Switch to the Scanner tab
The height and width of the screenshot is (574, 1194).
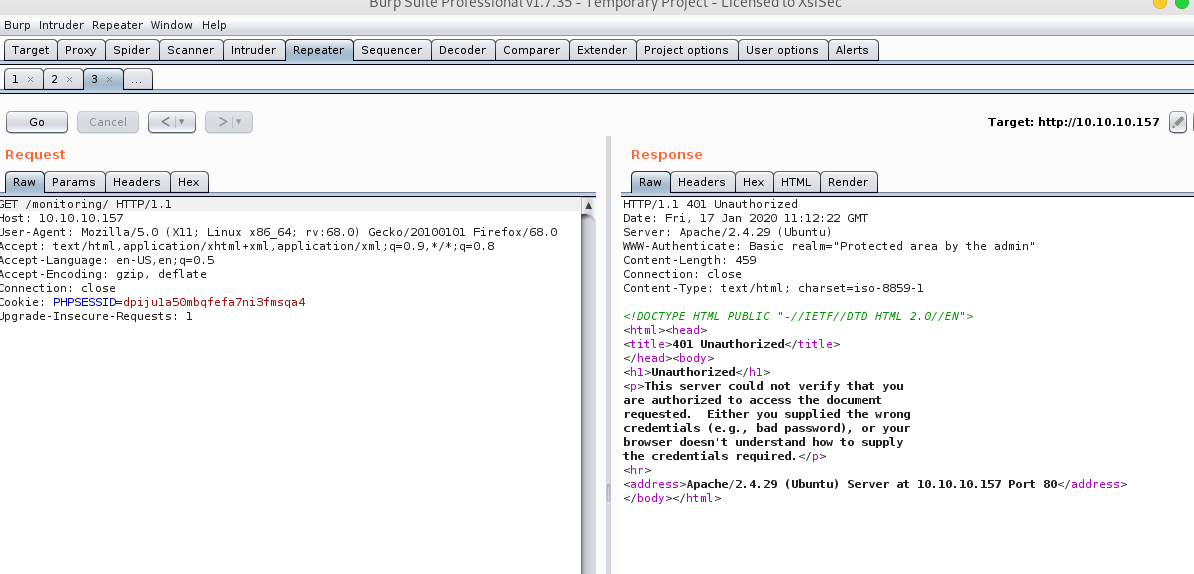190,50
